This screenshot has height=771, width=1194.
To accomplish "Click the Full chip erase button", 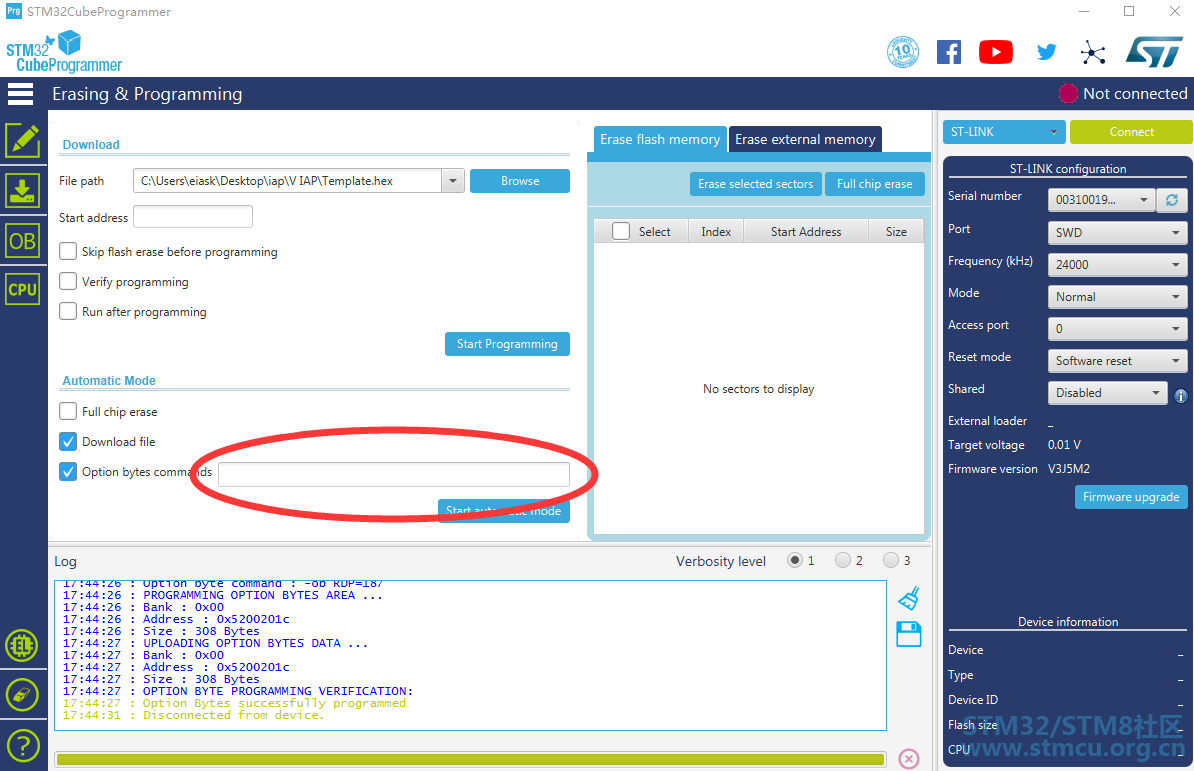I will coord(874,184).
